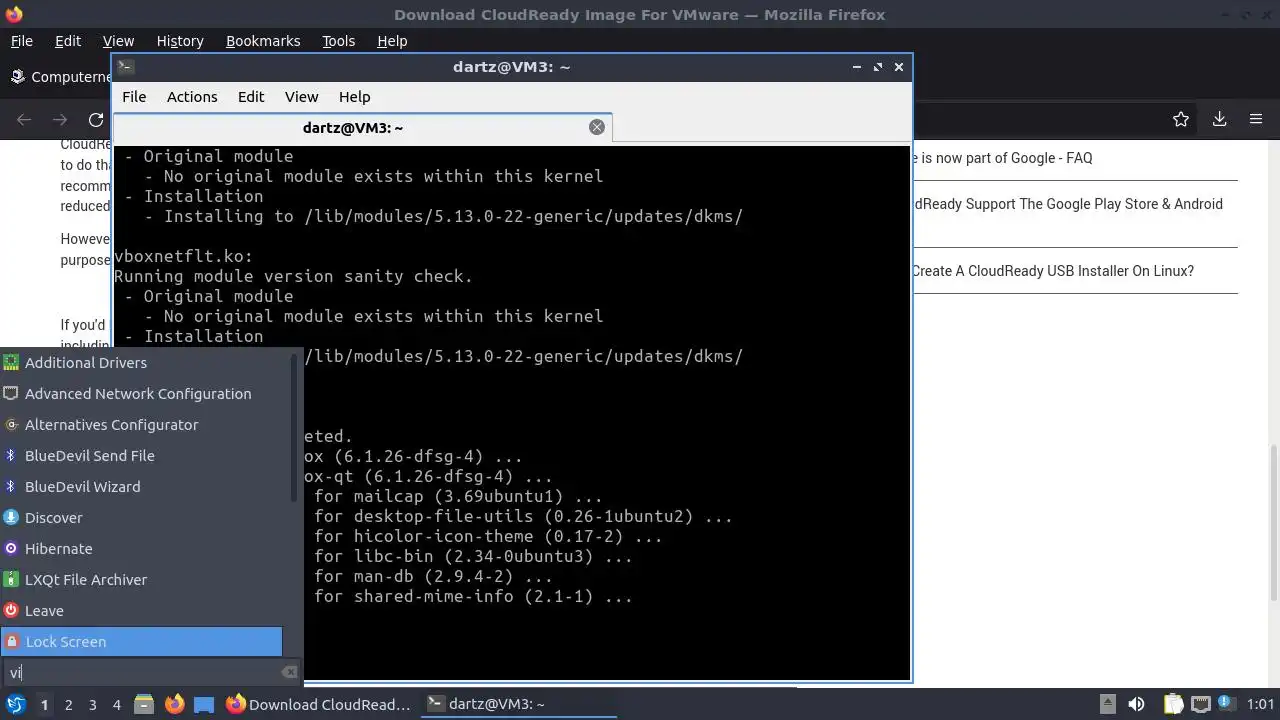Viewport: 1280px width, 720px height.
Task: Open Firefox History menu
Action: [180, 41]
